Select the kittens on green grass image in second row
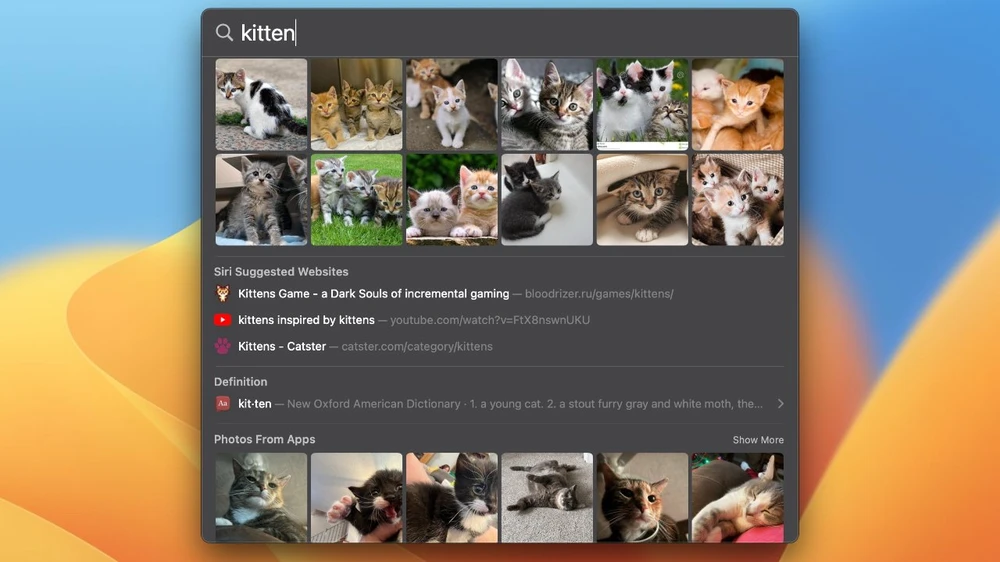Image resolution: width=1000 pixels, height=562 pixels. (x=356, y=199)
